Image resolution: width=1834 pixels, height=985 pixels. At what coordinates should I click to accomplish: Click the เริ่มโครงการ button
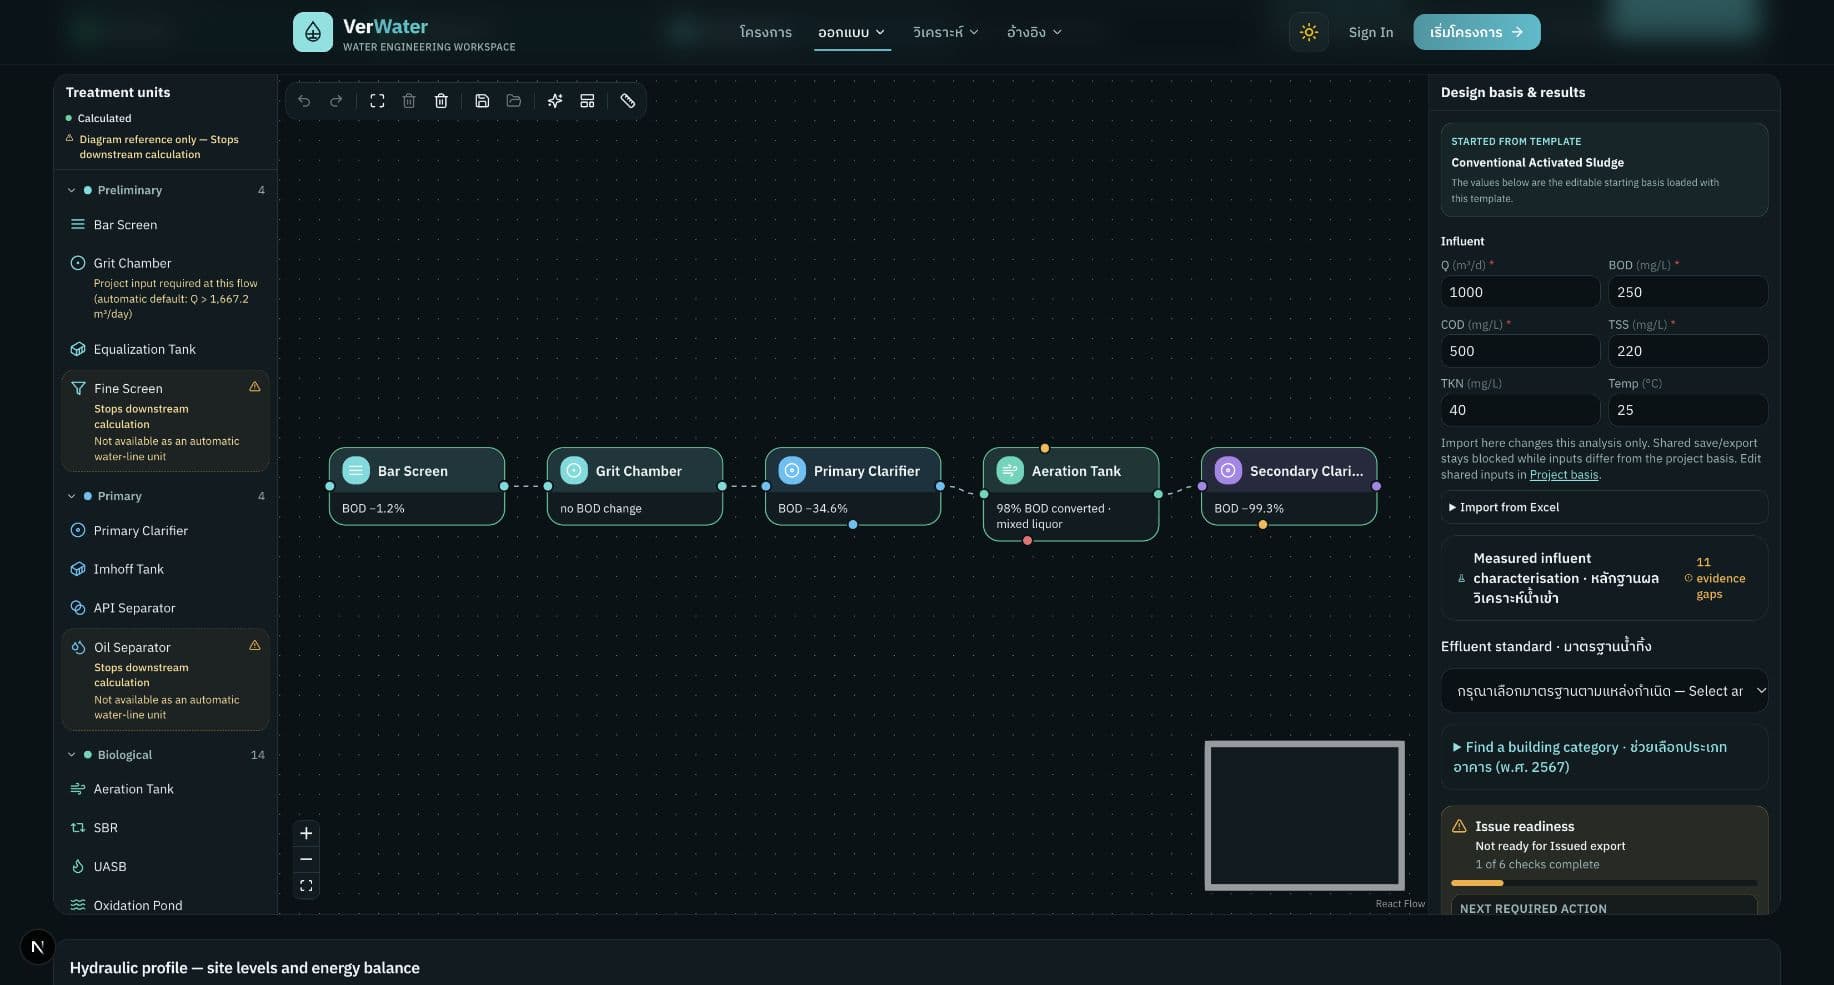coord(1476,32)
